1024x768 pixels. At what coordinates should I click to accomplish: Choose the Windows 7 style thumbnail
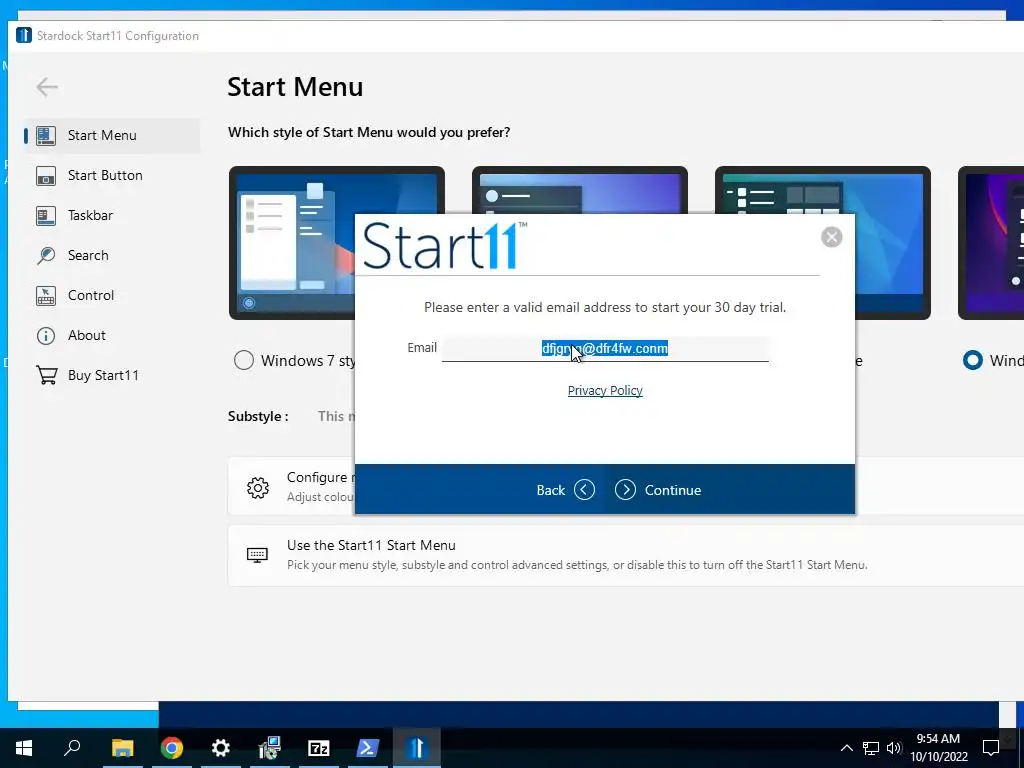[x=291, y=243]
